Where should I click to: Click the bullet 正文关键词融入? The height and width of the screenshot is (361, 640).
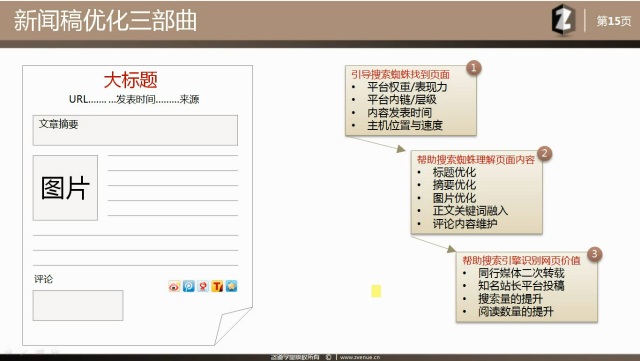click(470, 211)
